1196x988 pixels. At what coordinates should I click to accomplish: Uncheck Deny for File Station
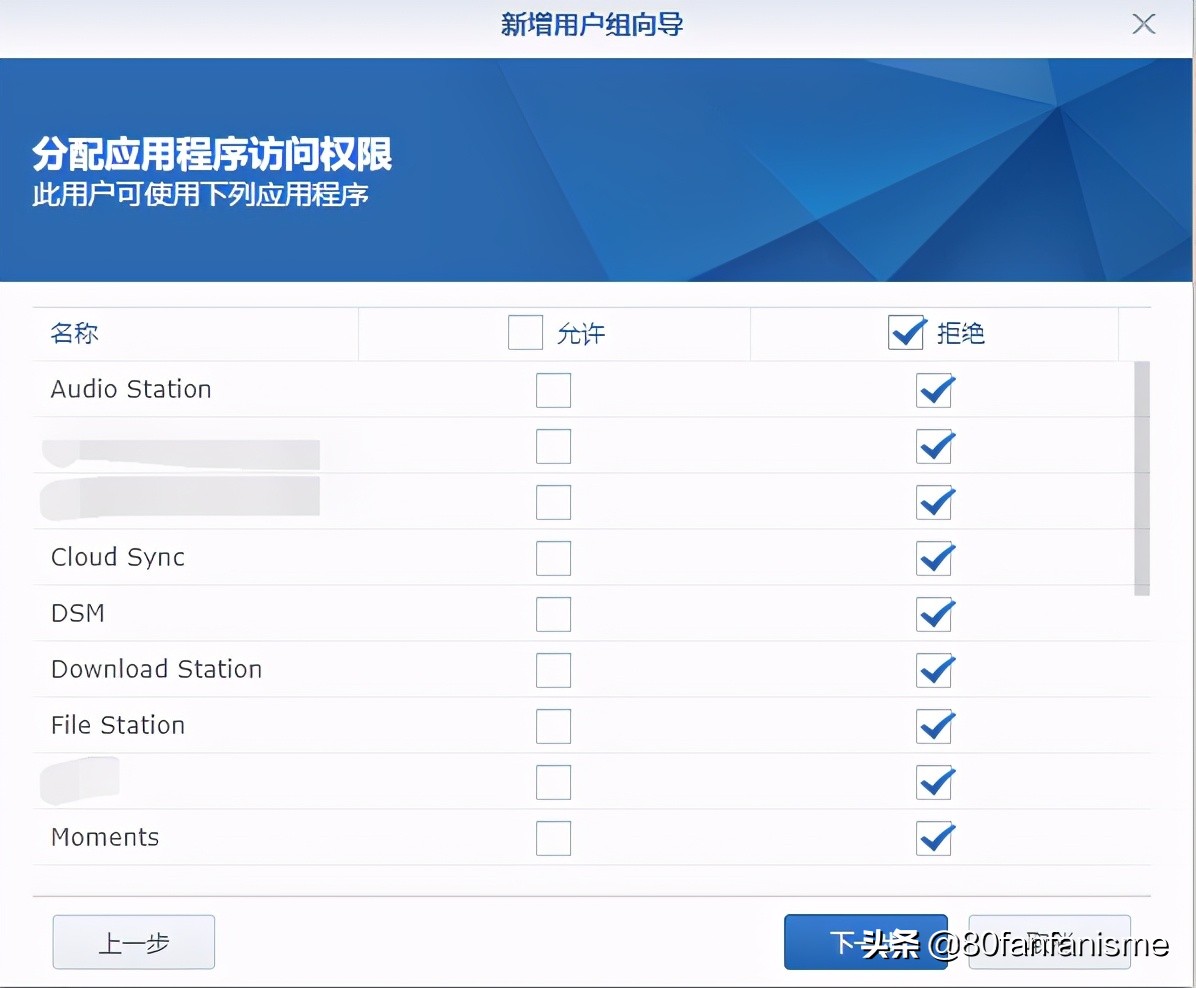934,726
